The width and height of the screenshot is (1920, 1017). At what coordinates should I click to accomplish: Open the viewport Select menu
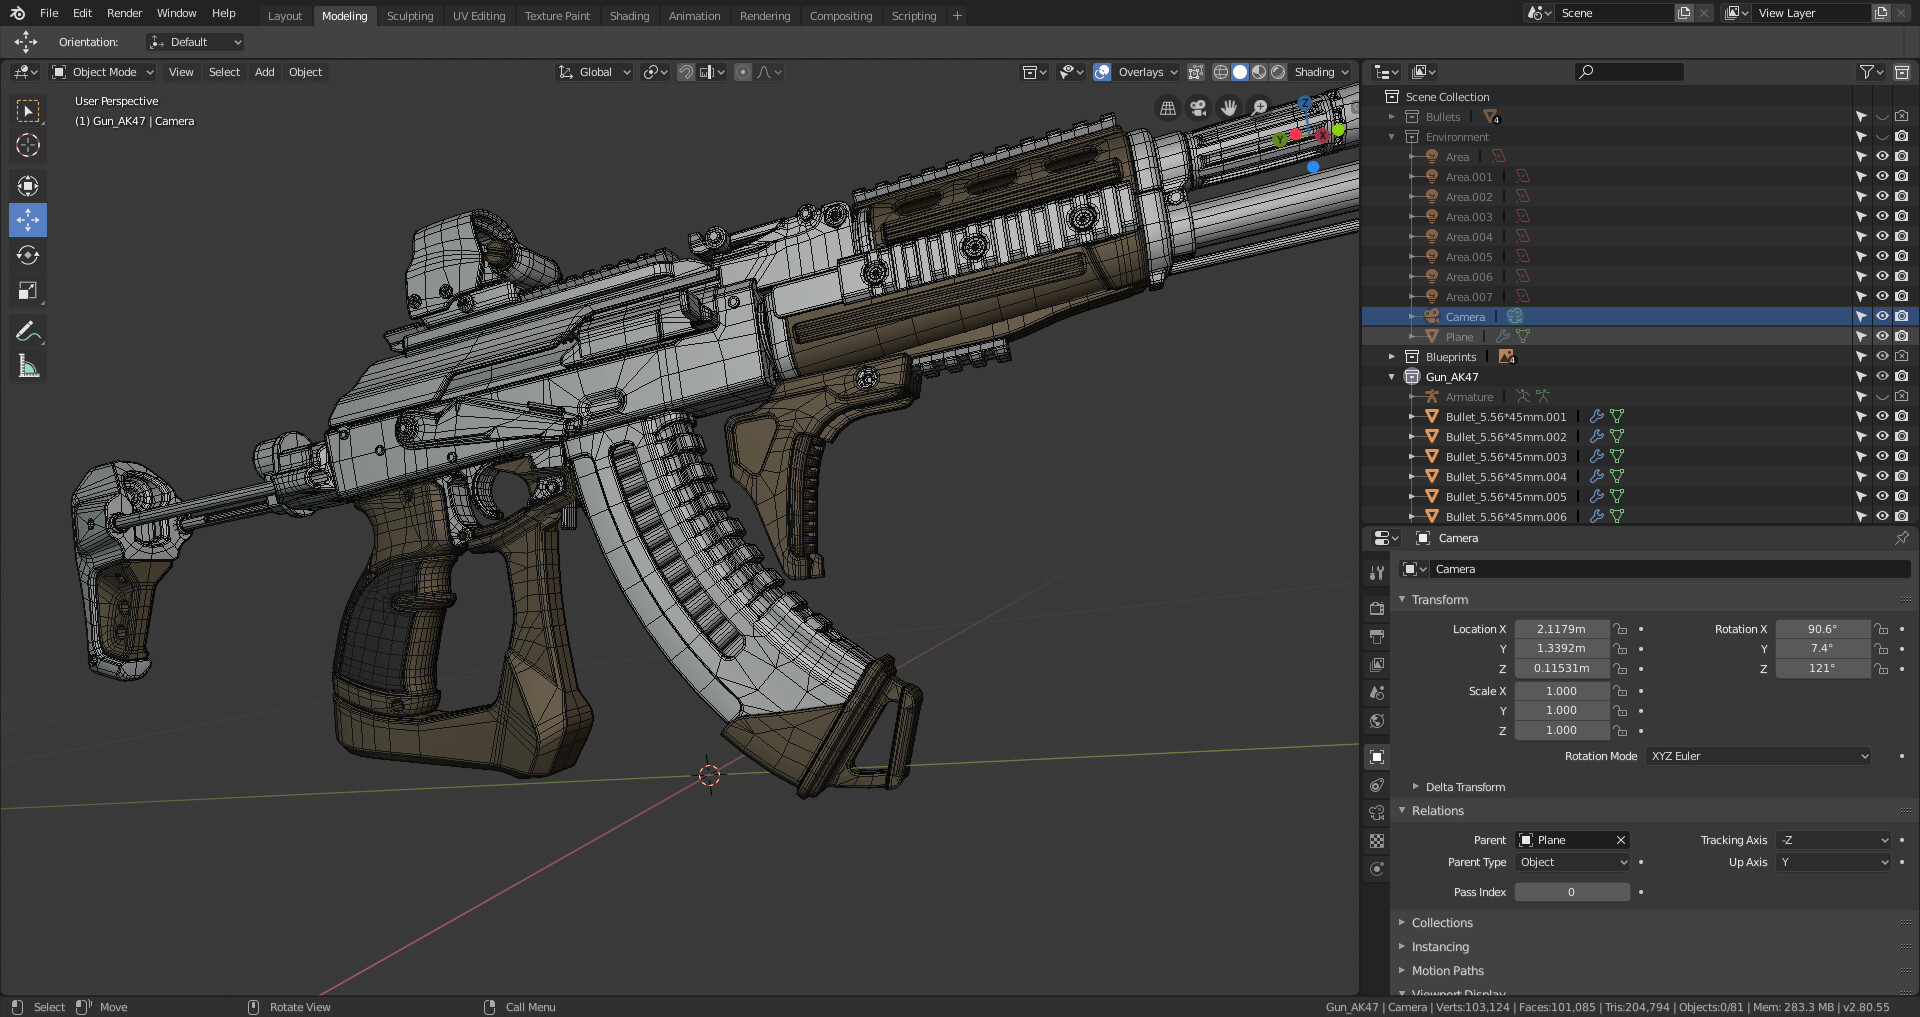point(224,72)
